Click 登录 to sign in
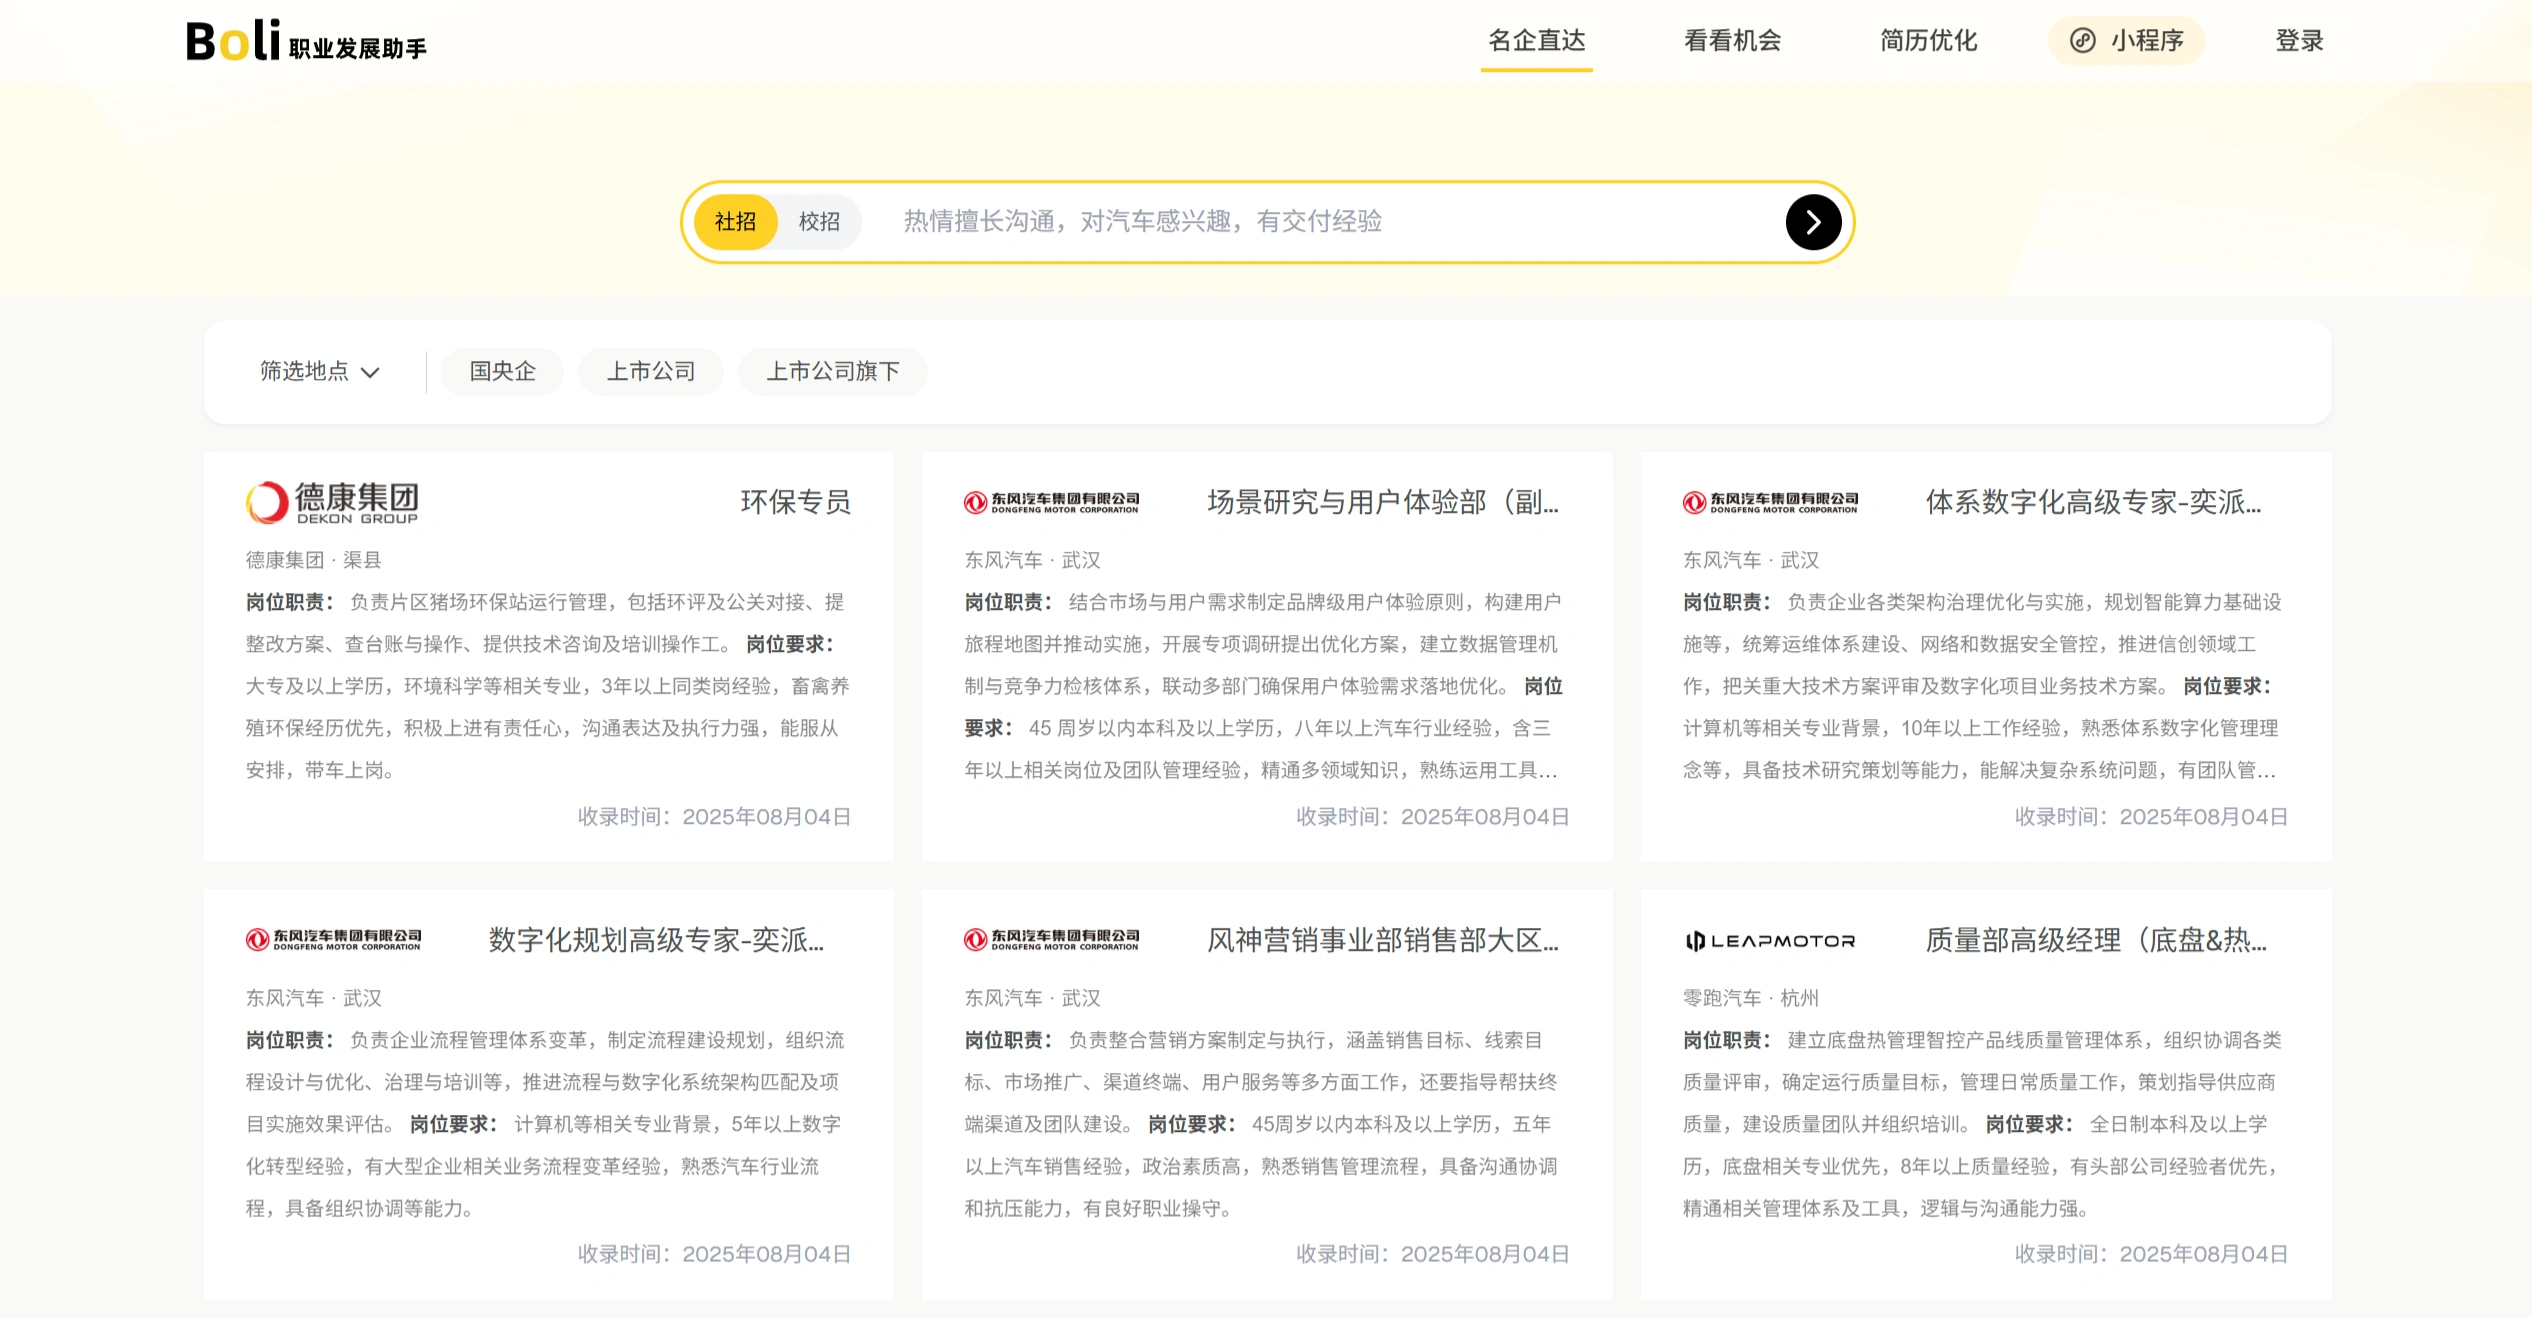Viewport: 2532px width, 1318px height. pyautogui.click(x=2299, y=41)
